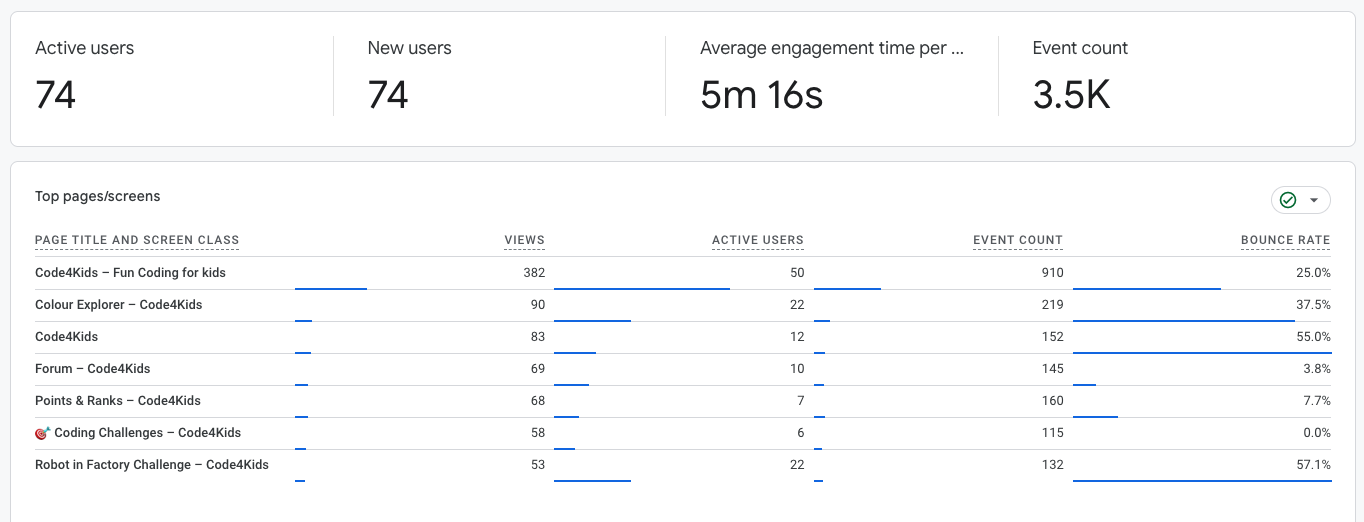Select the Active users metric card
1364x522 pixels.
click(x=172, y=78)
